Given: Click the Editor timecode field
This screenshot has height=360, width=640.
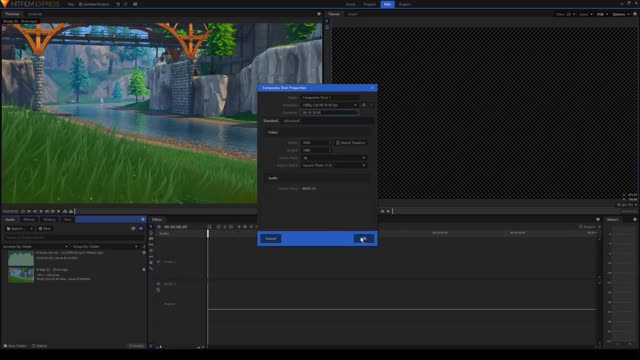Looking at the screenshot, I should (176, 227).
